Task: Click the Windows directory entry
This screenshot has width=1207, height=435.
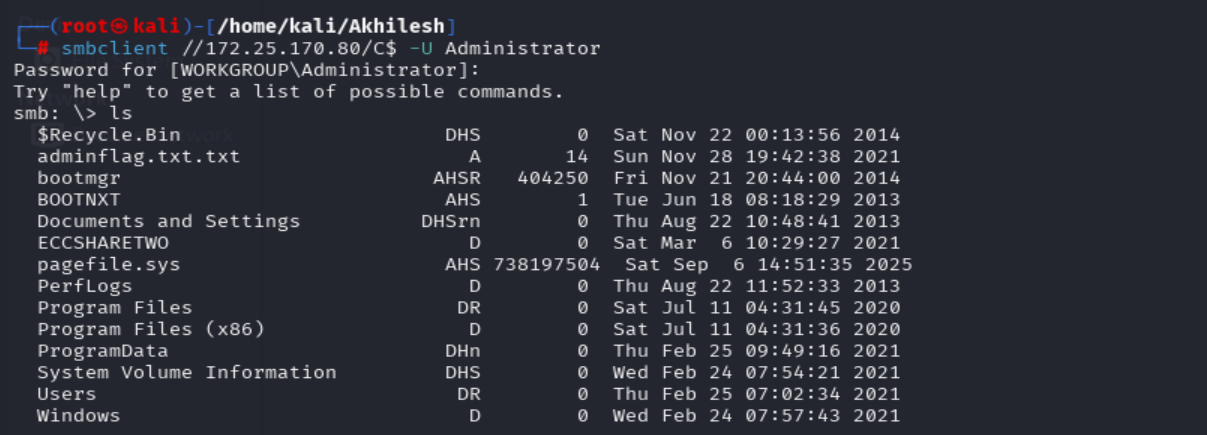Action: coord(79,415)
